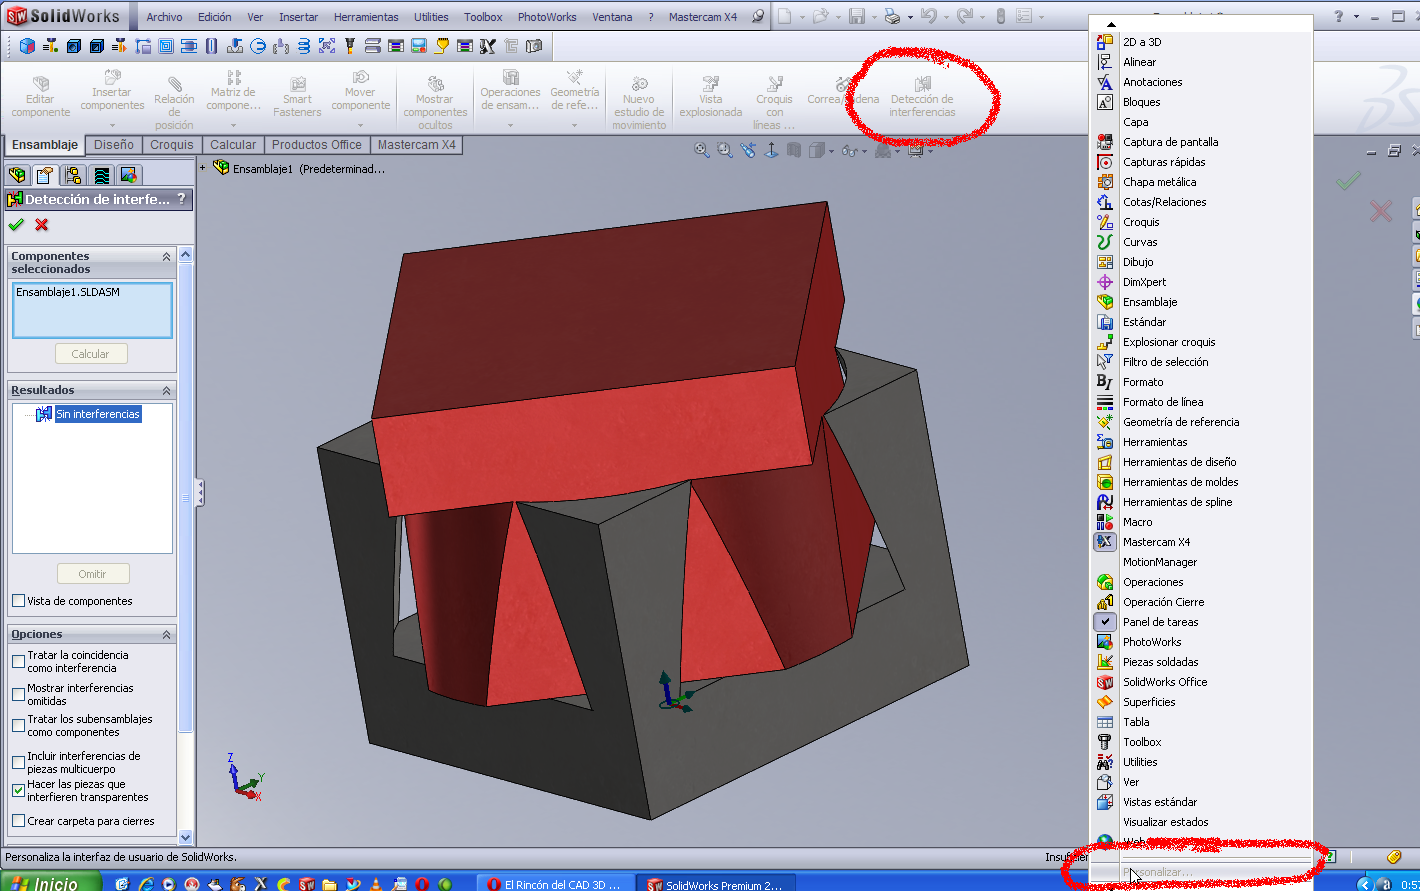Click the Omitir button

tap(93, 574)
